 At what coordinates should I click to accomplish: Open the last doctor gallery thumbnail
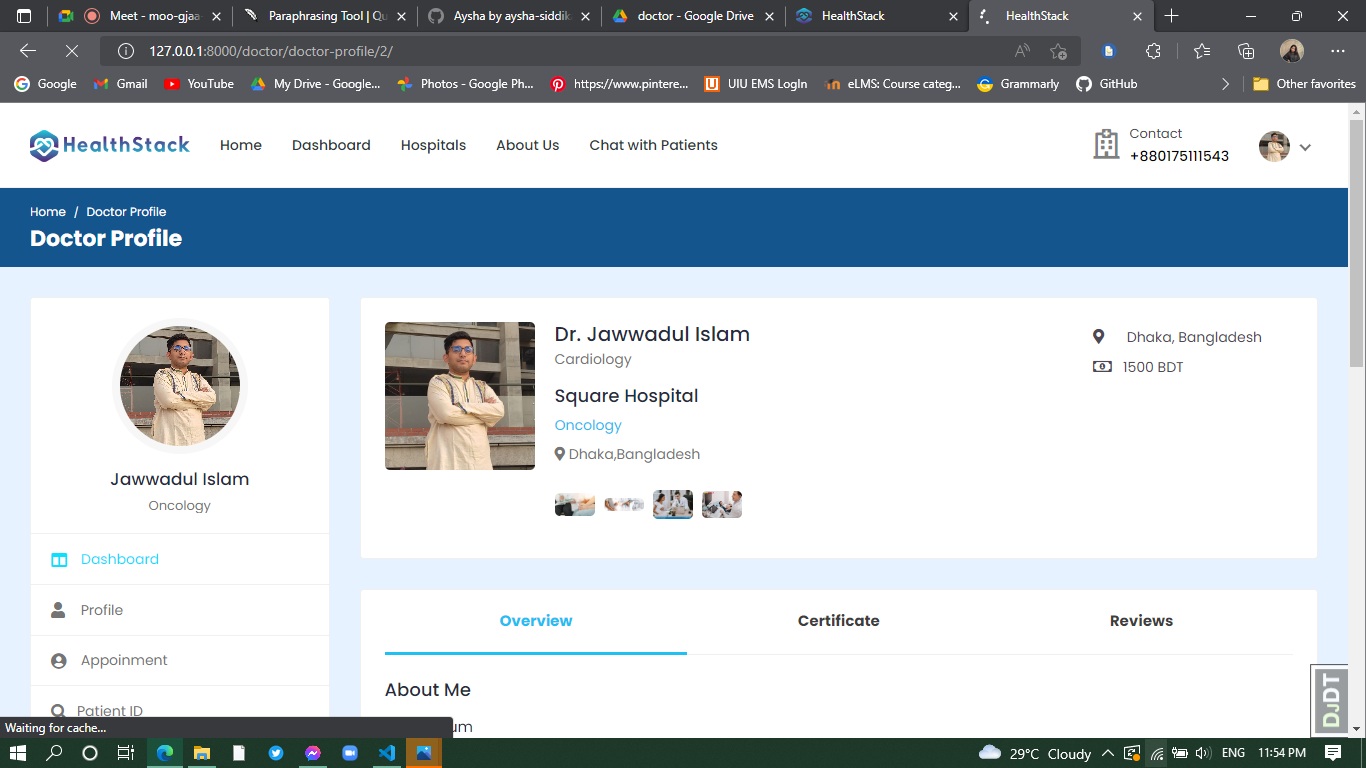721,503
